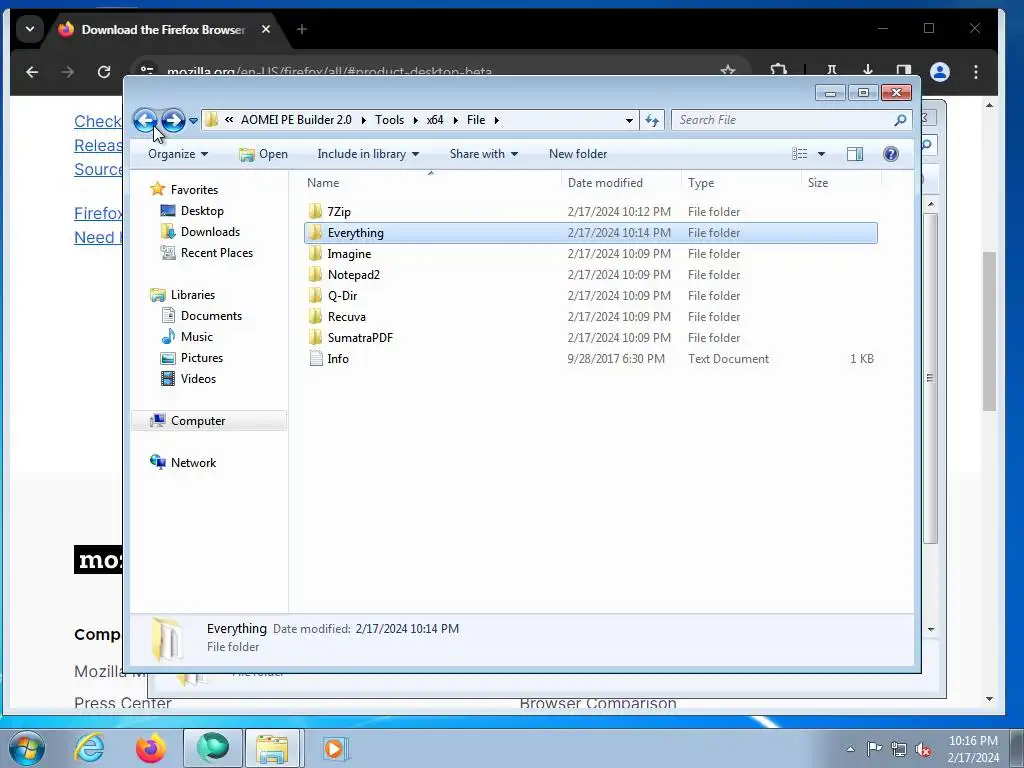Open Videos library in navigation pane

click(x=198, y=379)
